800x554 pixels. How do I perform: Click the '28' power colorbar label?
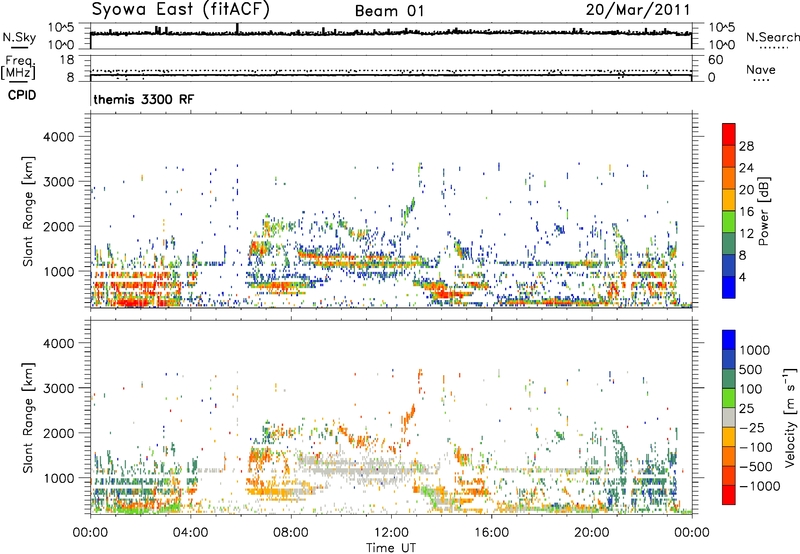click(746, 146)
